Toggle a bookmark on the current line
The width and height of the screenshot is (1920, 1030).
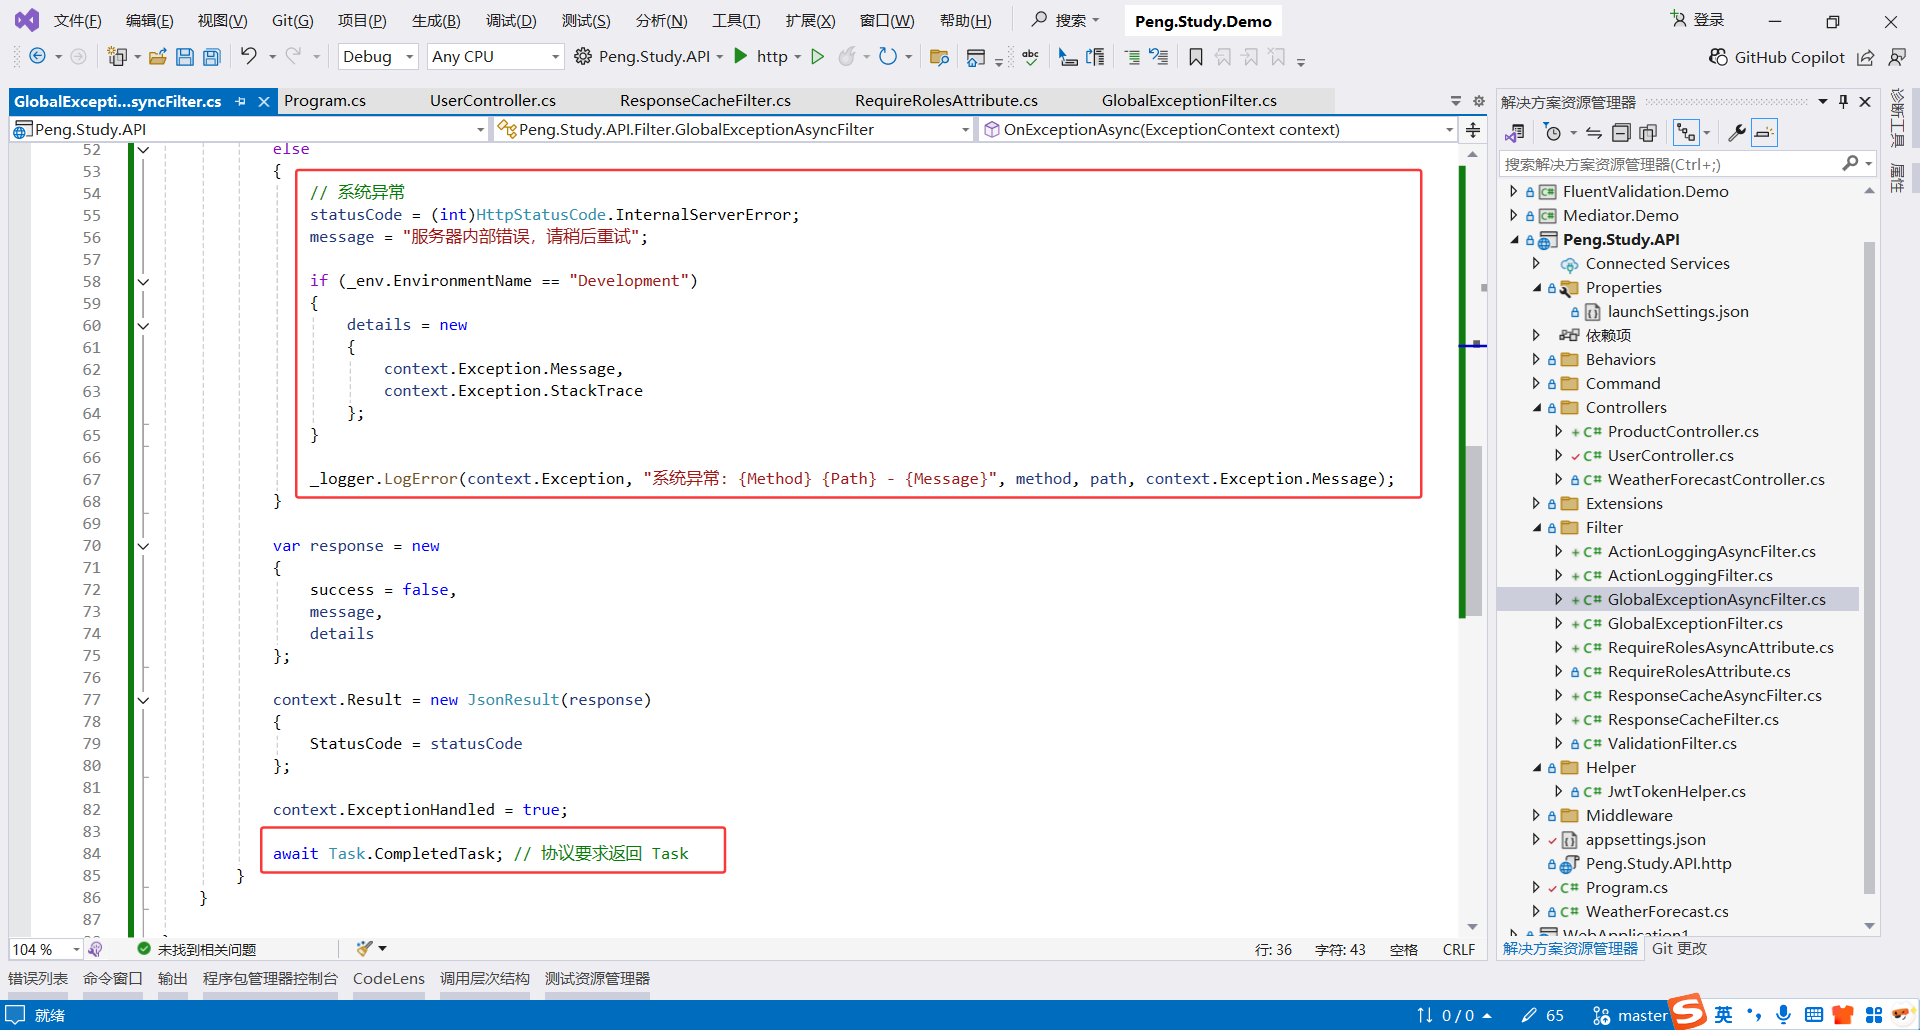coord(1196,57)
